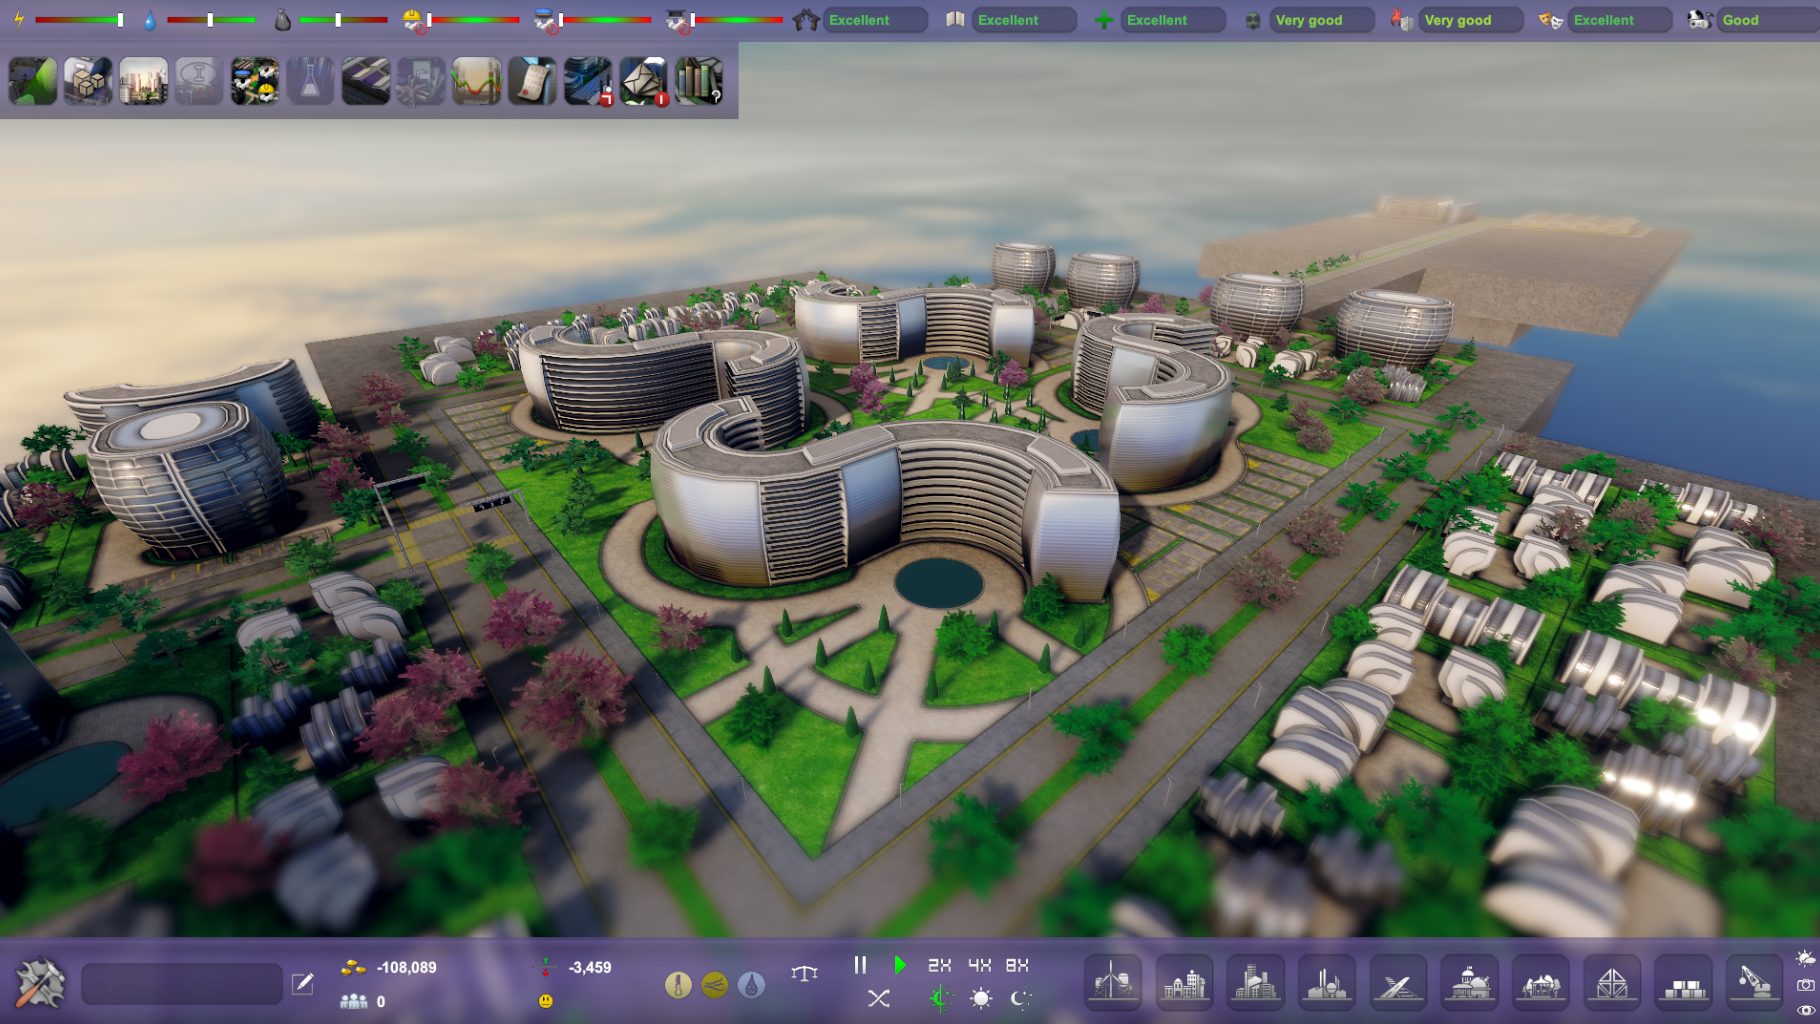The width and height of the screenshot is (1820, 1024).
Task: Click inside the city name field
Action: click(x=182, y=984)
